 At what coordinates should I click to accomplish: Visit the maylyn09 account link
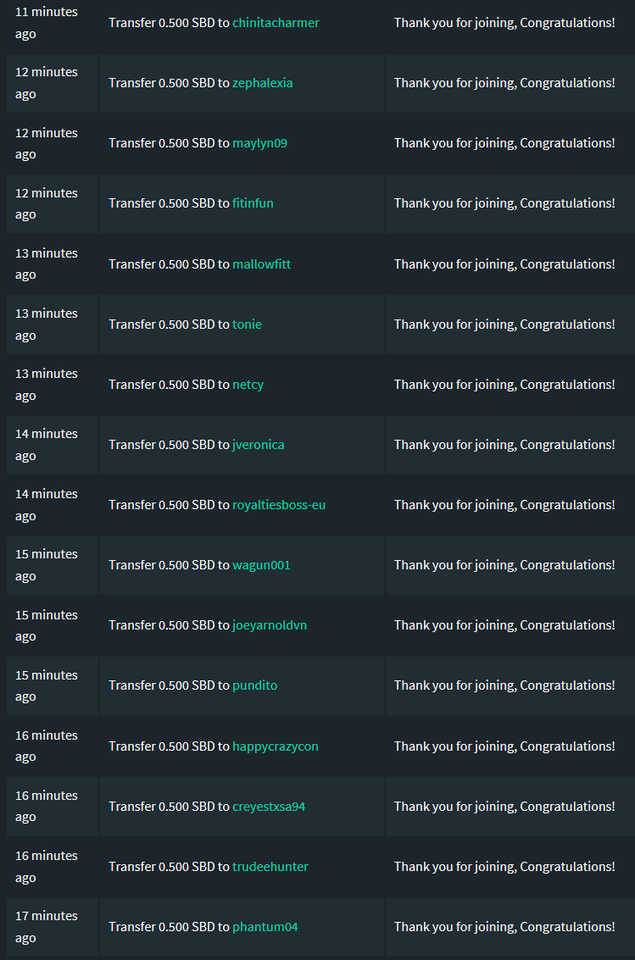point(260,143)
